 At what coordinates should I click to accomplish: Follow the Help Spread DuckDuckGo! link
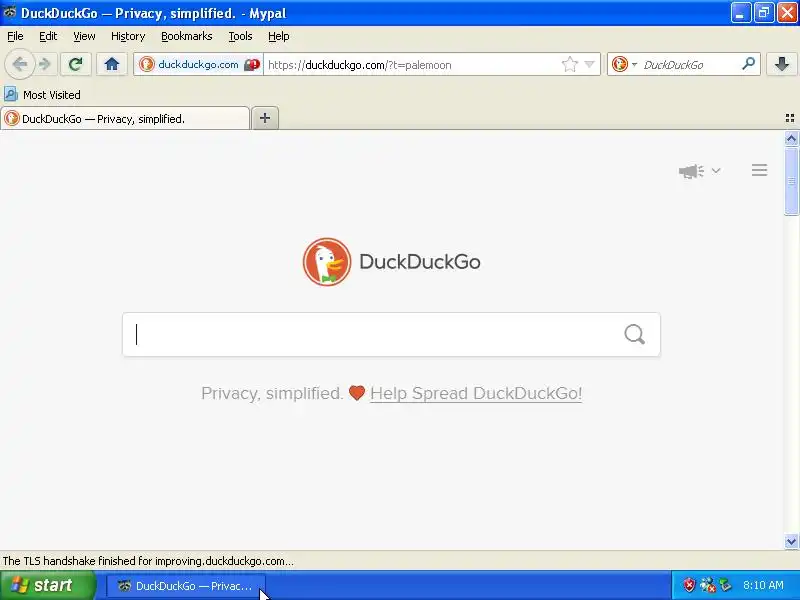tap(476, 393)
